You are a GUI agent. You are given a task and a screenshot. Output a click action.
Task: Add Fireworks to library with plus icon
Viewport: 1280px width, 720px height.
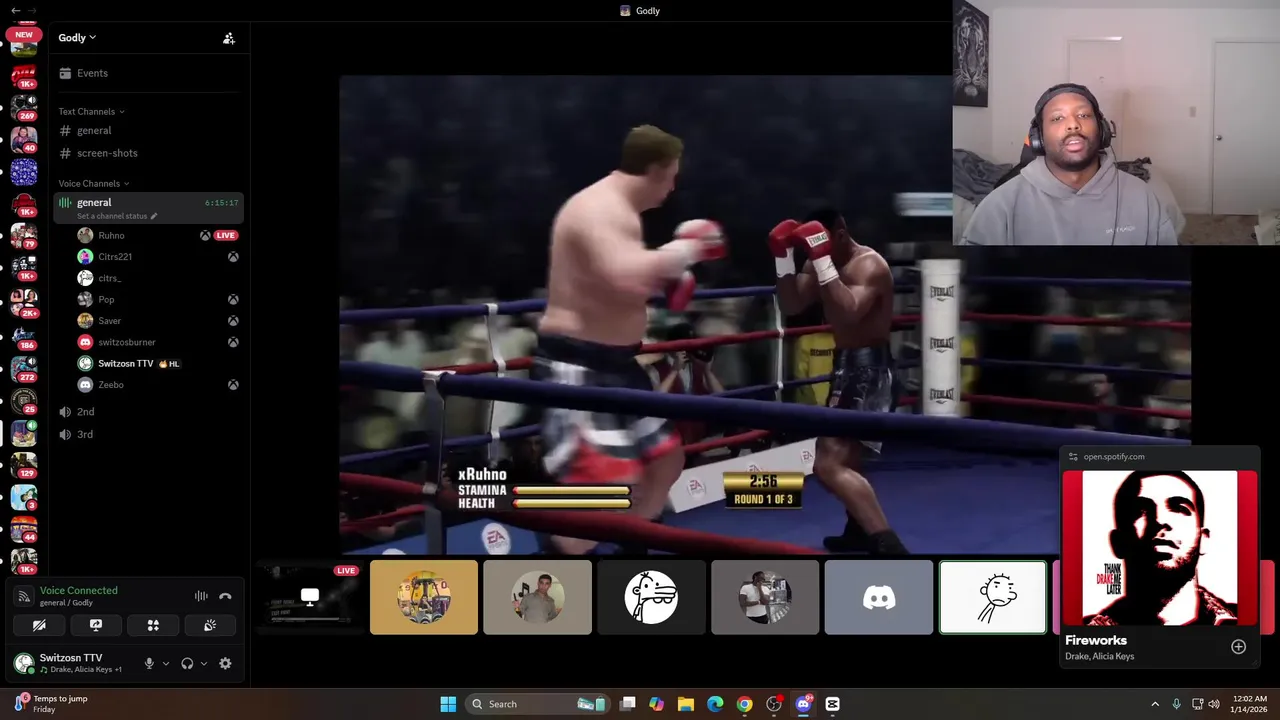[x=1238, y=647]
